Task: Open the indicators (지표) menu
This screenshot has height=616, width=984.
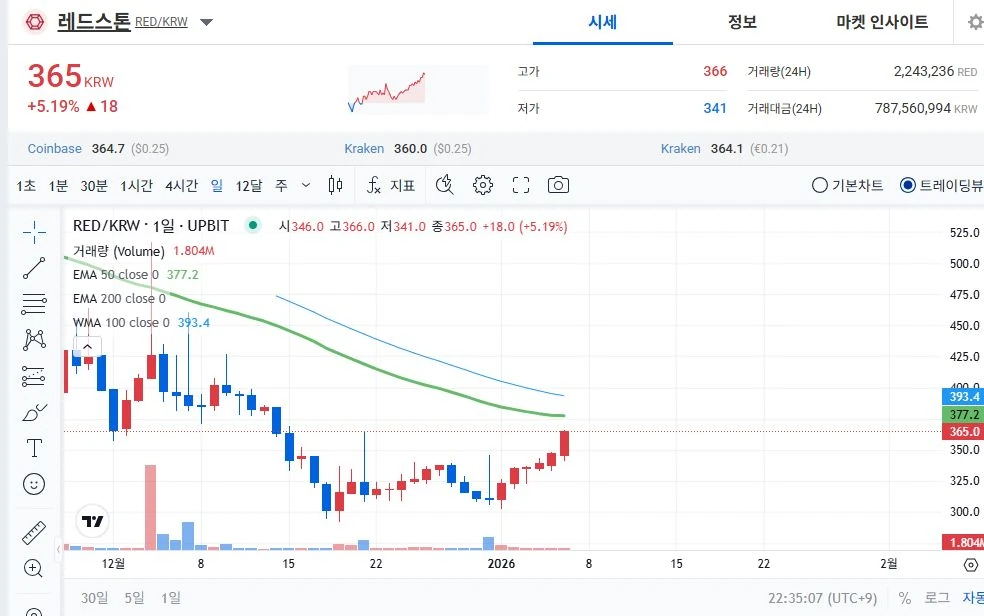Action: (390, 185)
